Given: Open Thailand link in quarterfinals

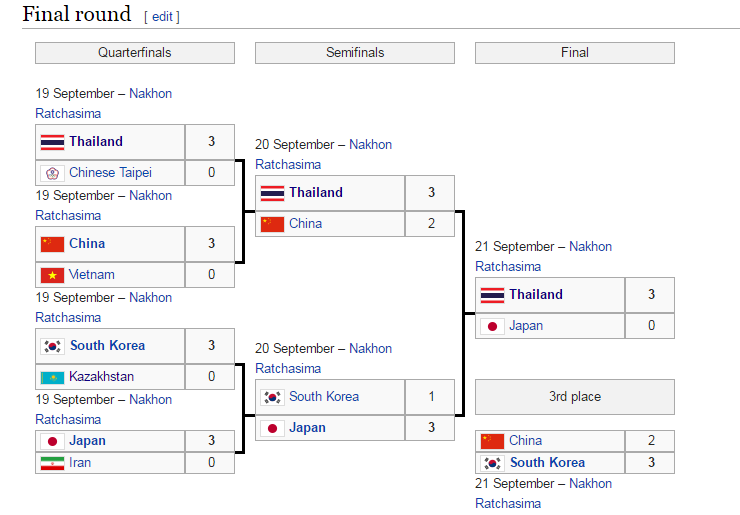Looking at the screenshot, I should tap(96, 141).
